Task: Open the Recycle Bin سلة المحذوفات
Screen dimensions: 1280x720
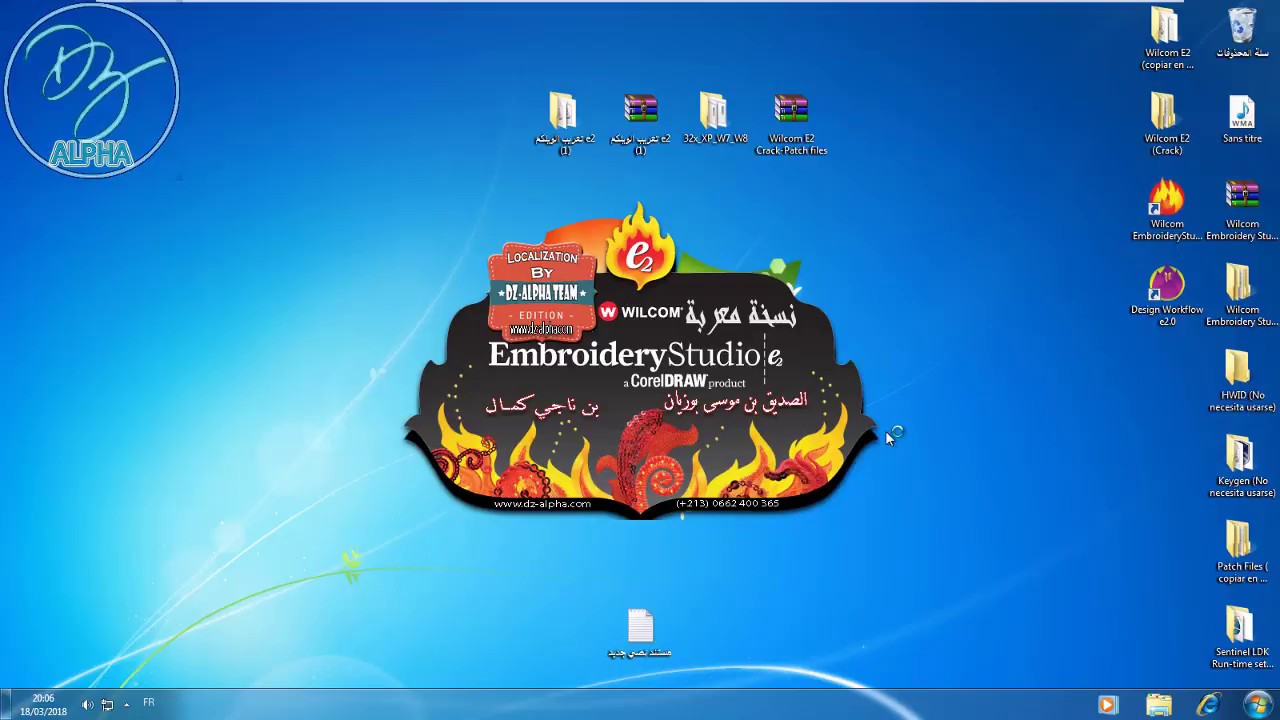Action: pos(1242,32)
